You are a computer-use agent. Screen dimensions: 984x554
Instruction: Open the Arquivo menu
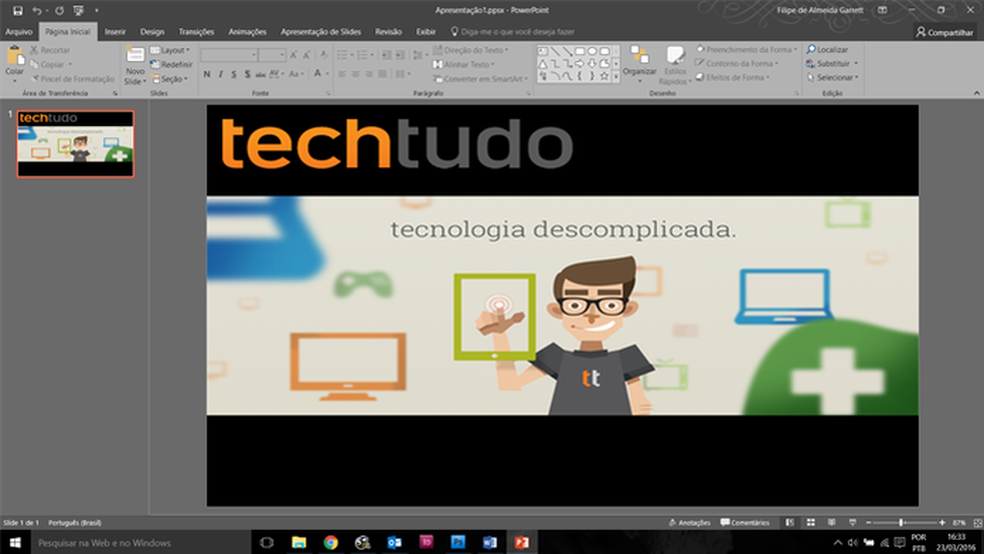coord(19,31)
